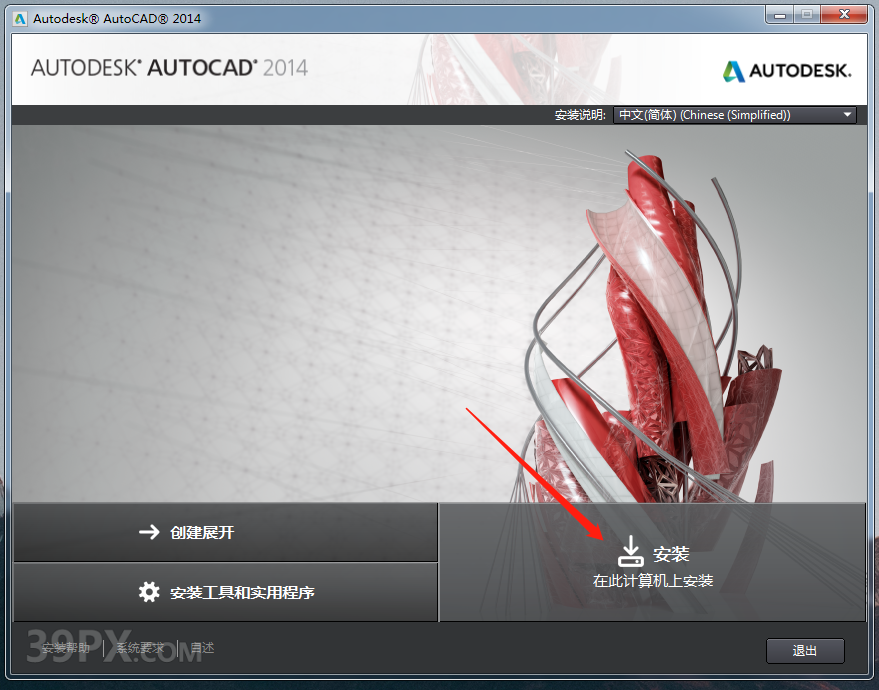Open the 自述 readme link
This screenshot has height=690, width=879.
203,648
